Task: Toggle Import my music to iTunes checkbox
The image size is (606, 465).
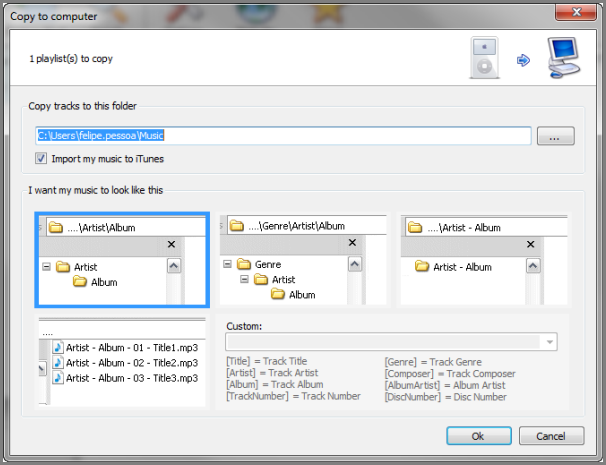Action: (41, 159)
